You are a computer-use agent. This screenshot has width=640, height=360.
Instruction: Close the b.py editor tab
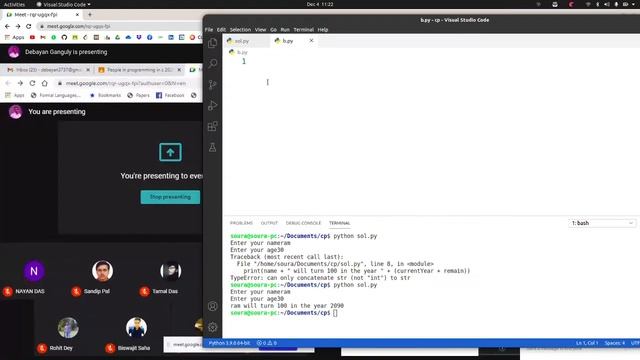(311, 40)
